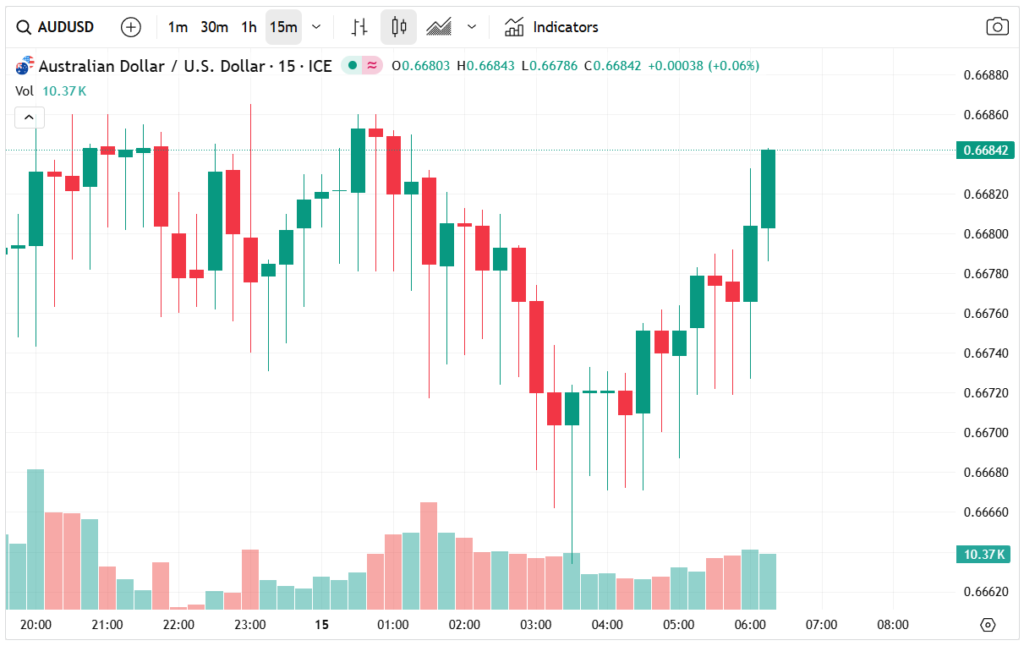
Task: Select the 1m timeframe
Action: pyautogui.click(x=178, y=27)
